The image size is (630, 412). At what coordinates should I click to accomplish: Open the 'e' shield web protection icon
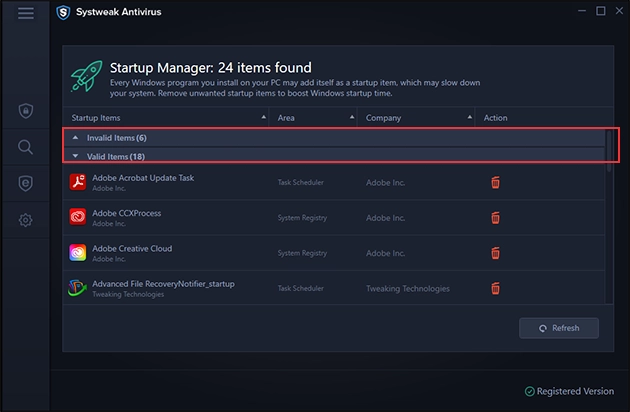(x=26, y=183)
